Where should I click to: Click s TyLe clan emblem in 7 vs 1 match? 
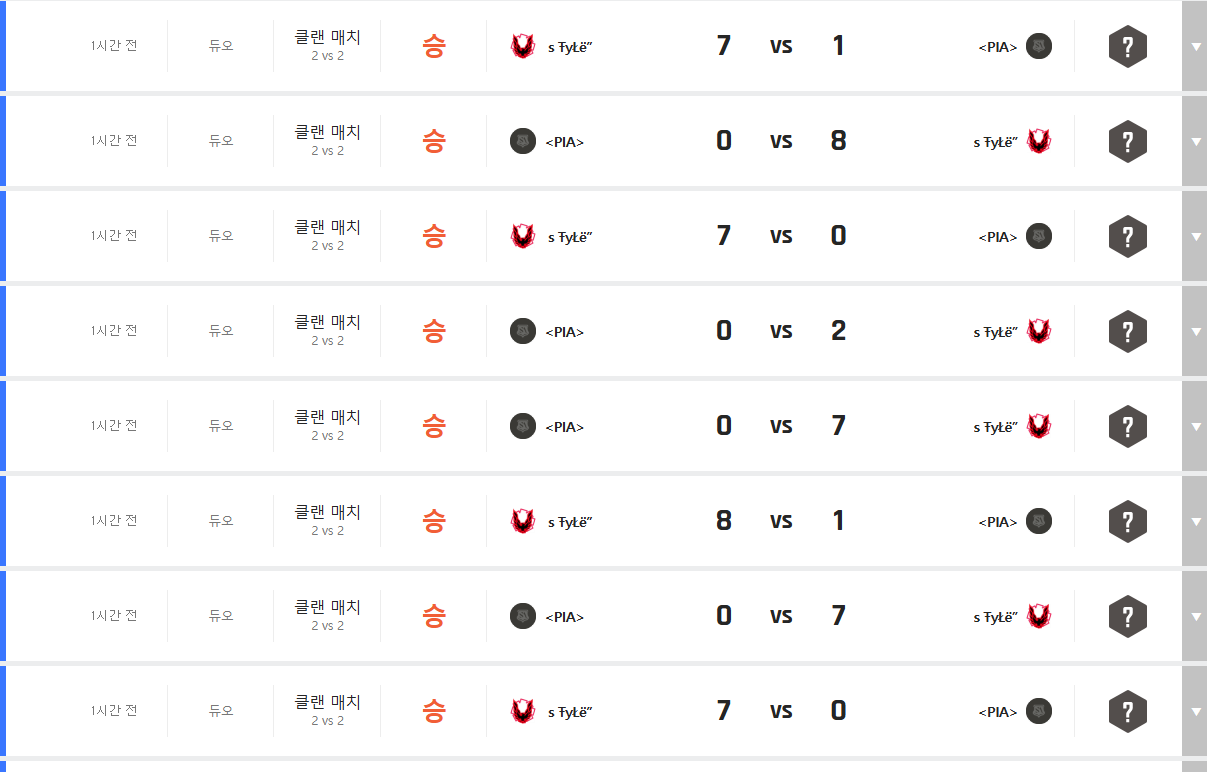[x=522, y=46]
